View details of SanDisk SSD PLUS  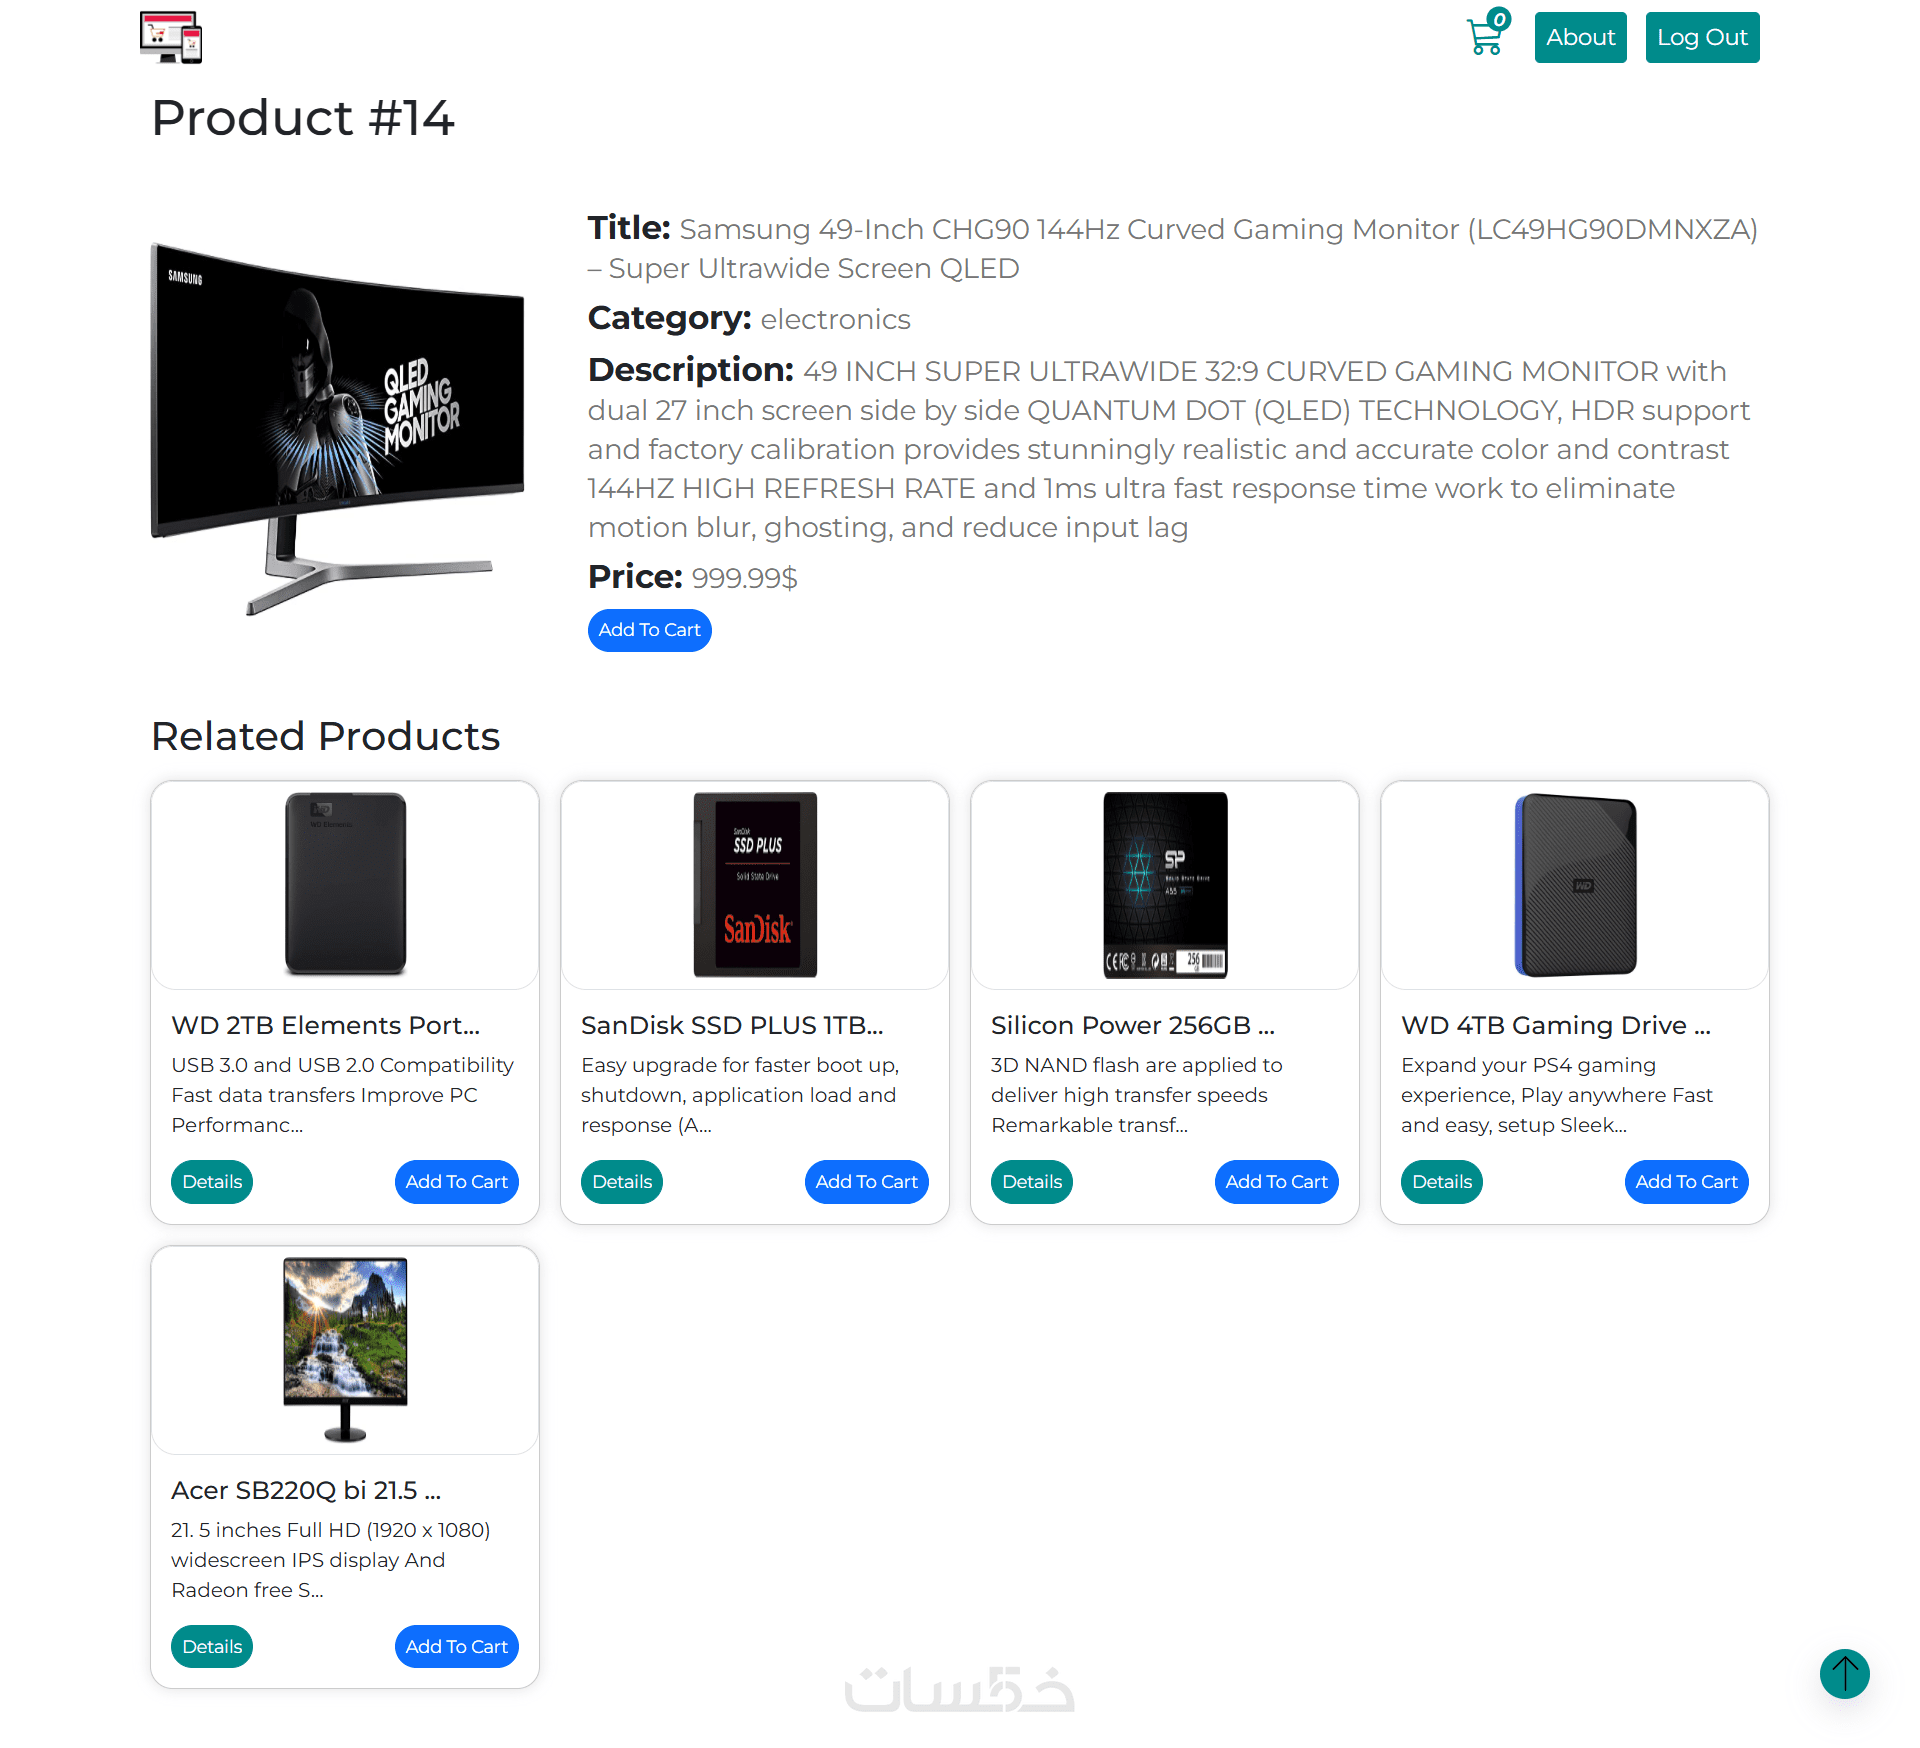tap(622, 1182)
